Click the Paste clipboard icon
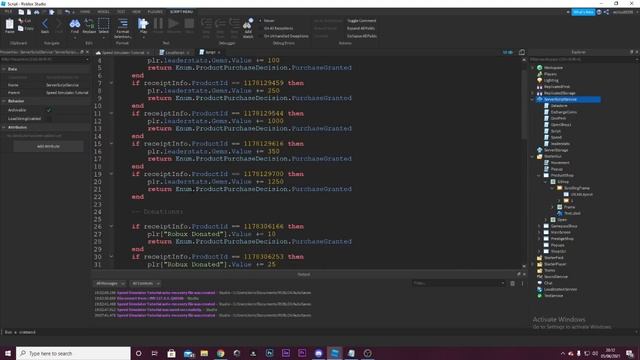640x360 pixels. click(9, 25)
